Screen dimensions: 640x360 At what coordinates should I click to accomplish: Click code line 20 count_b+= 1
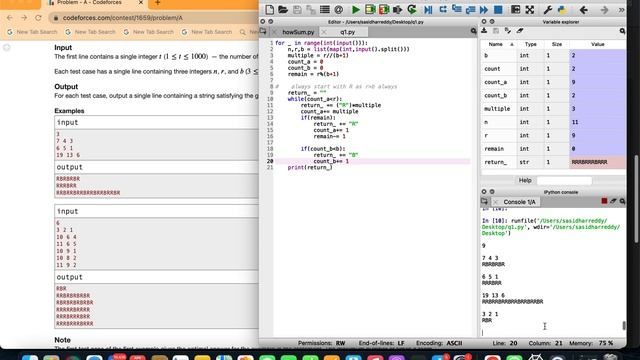click(x=331, y=161)
